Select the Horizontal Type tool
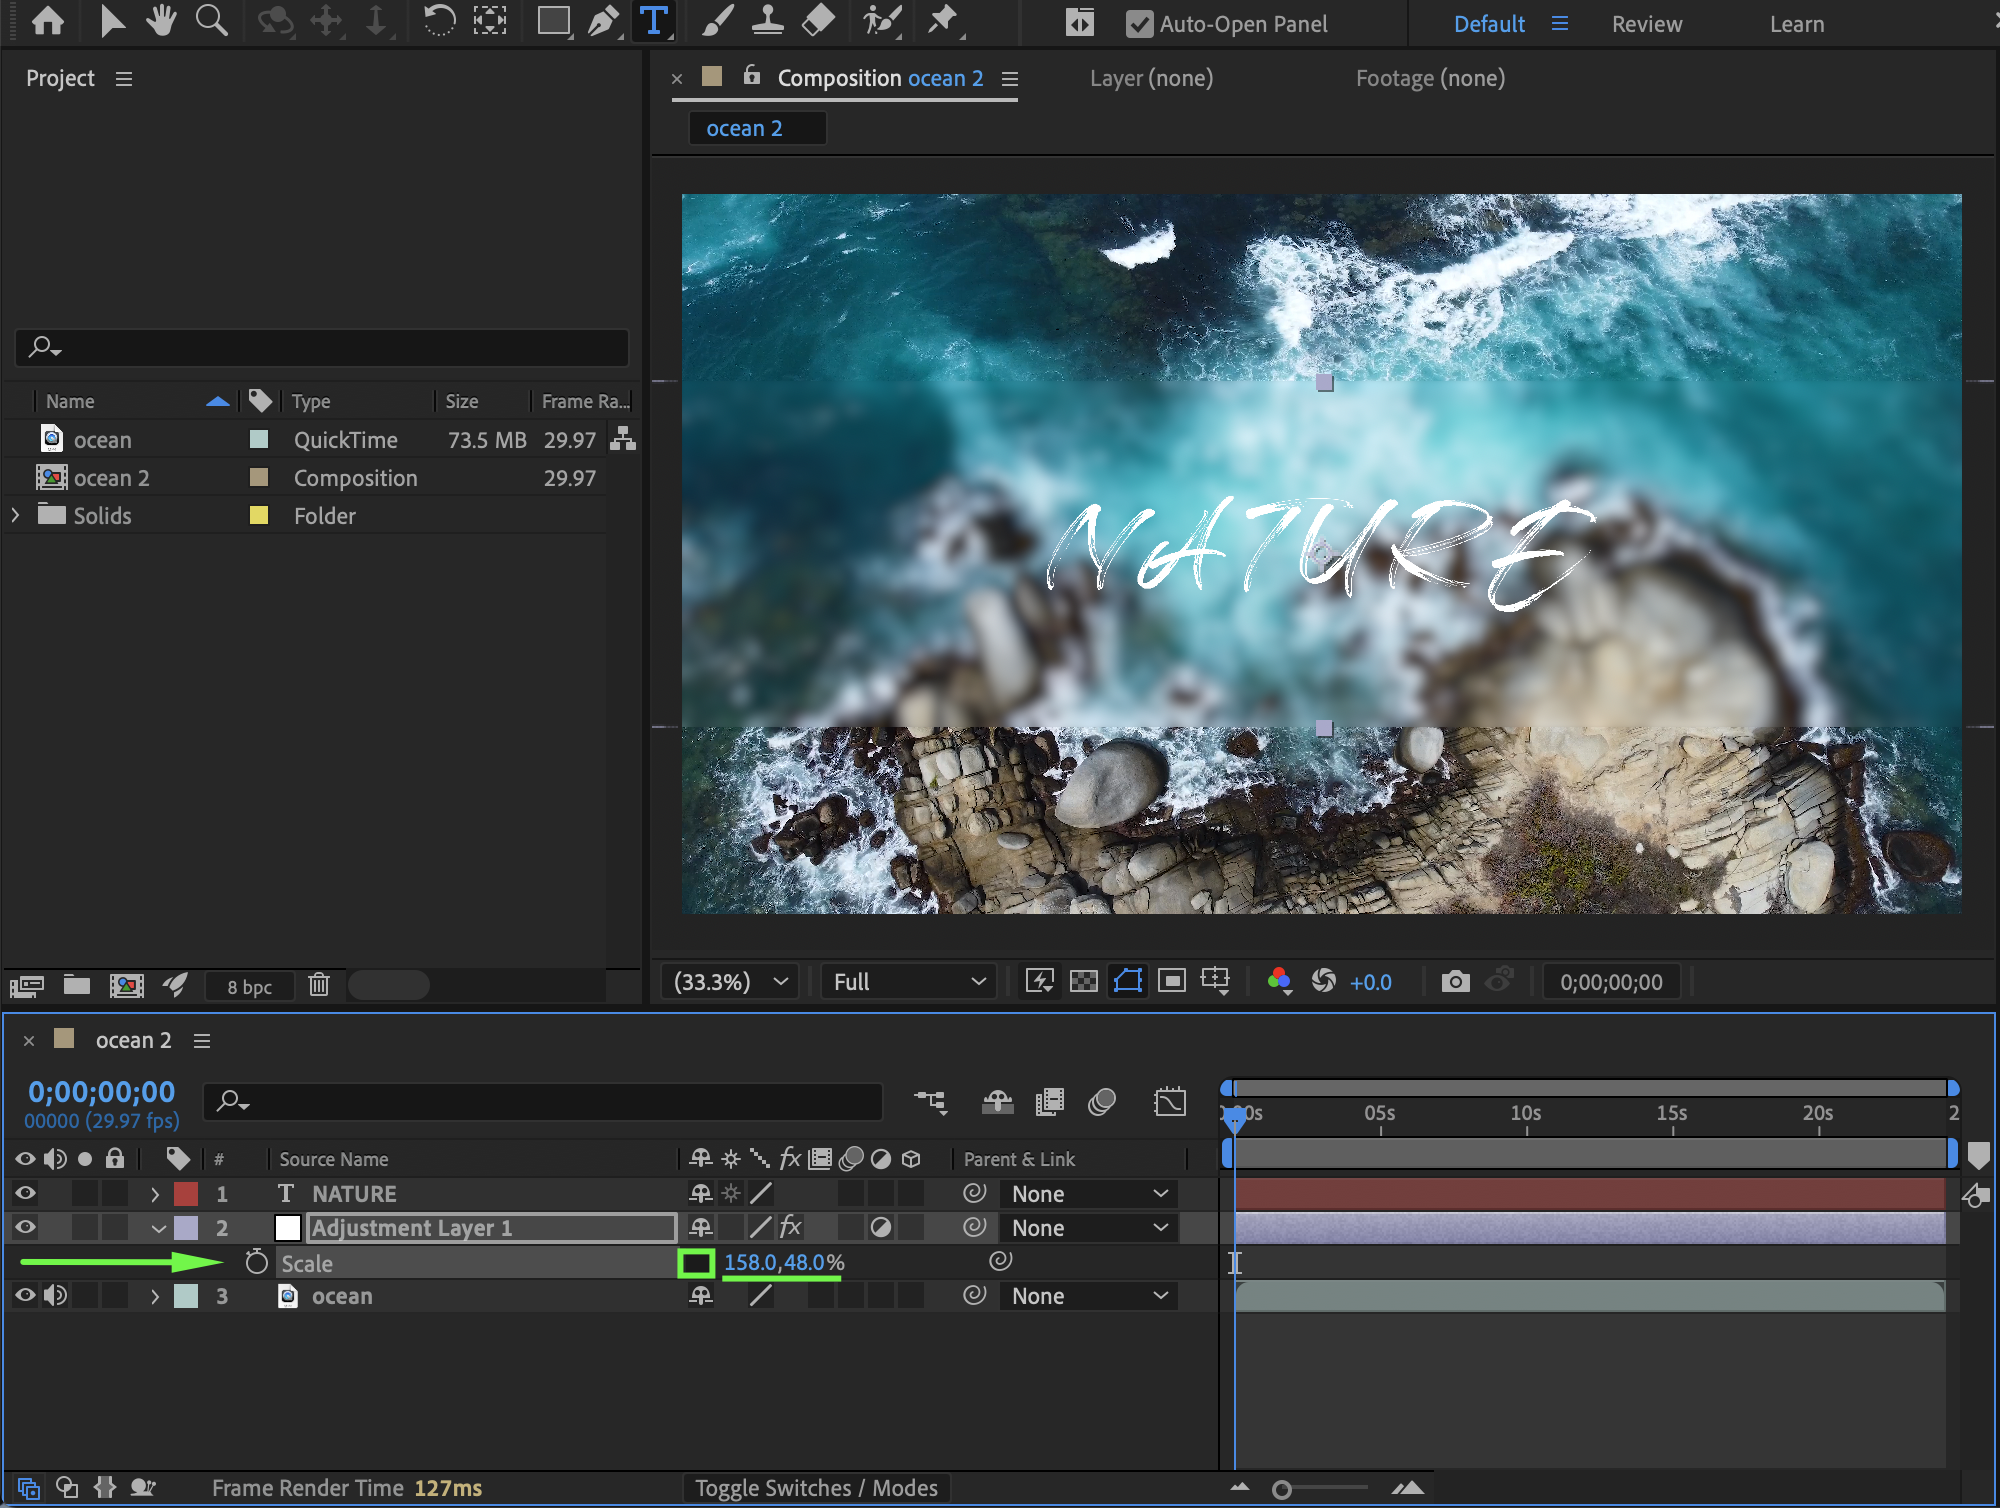 coord(653,21)
